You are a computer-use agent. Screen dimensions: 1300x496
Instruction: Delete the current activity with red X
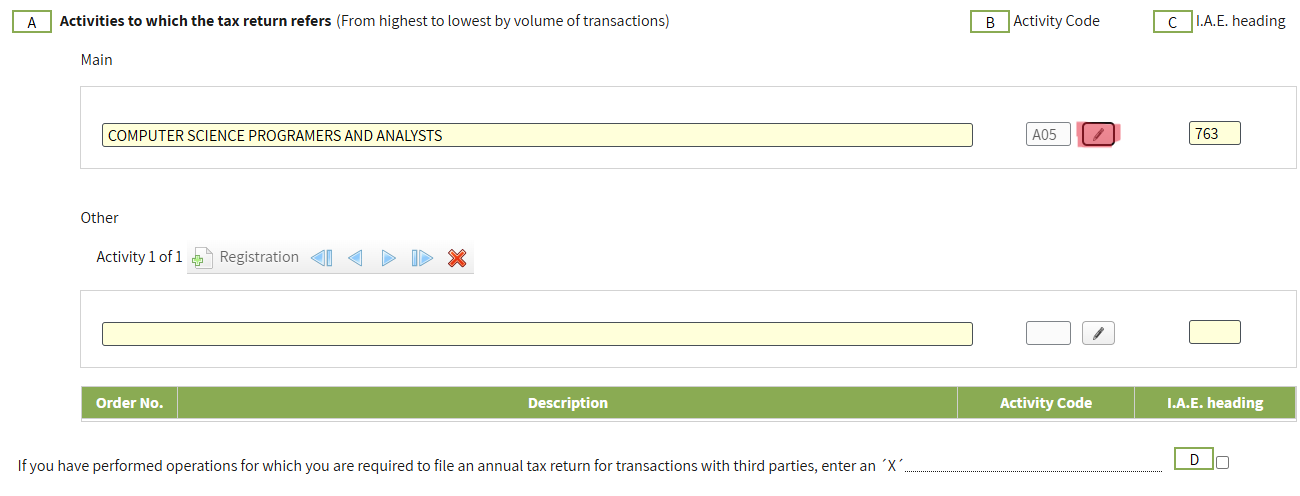pos(457,258)
